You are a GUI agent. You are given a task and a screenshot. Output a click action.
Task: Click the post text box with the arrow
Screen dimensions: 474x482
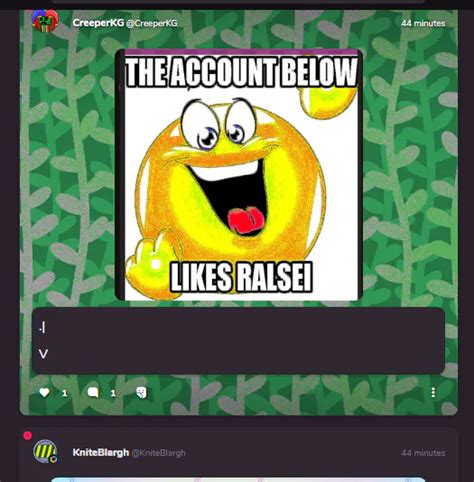239,341
